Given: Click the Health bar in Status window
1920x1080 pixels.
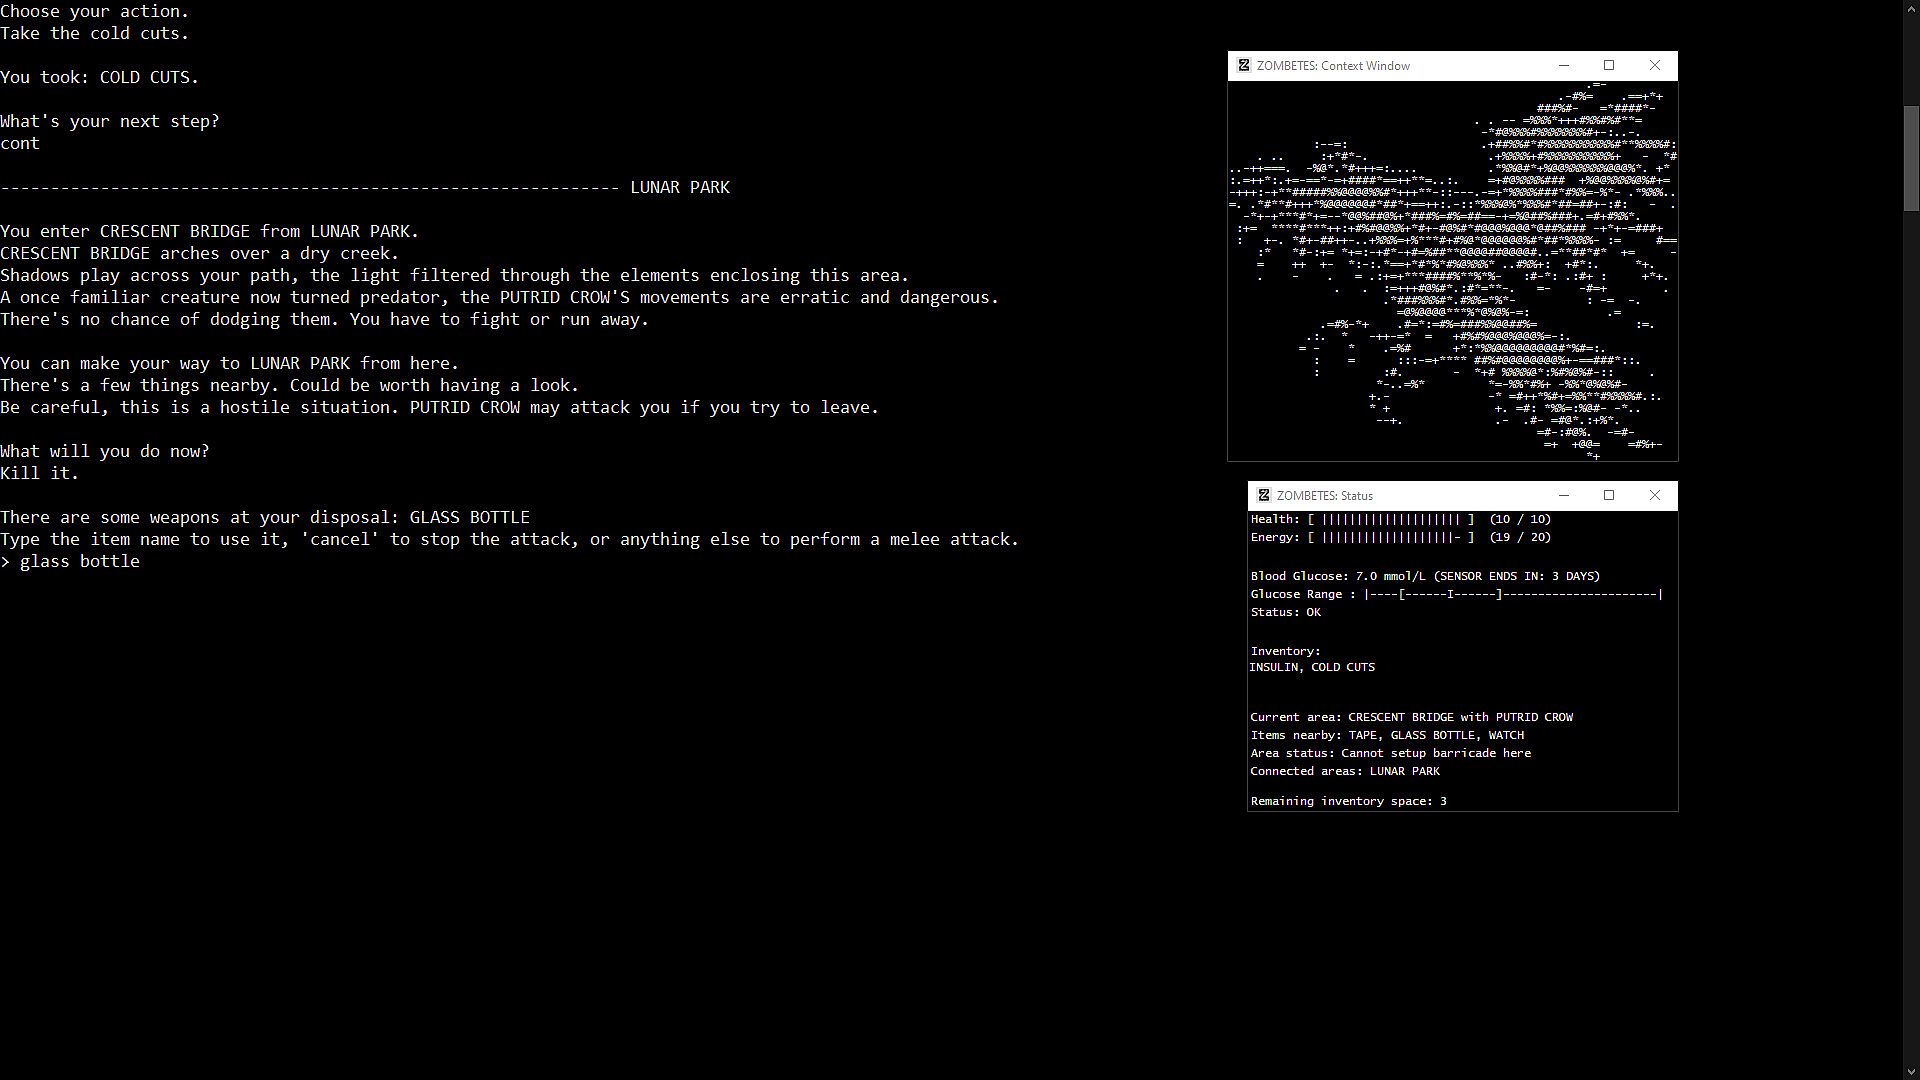Looking at the screenshot, I should (1390, 520).
